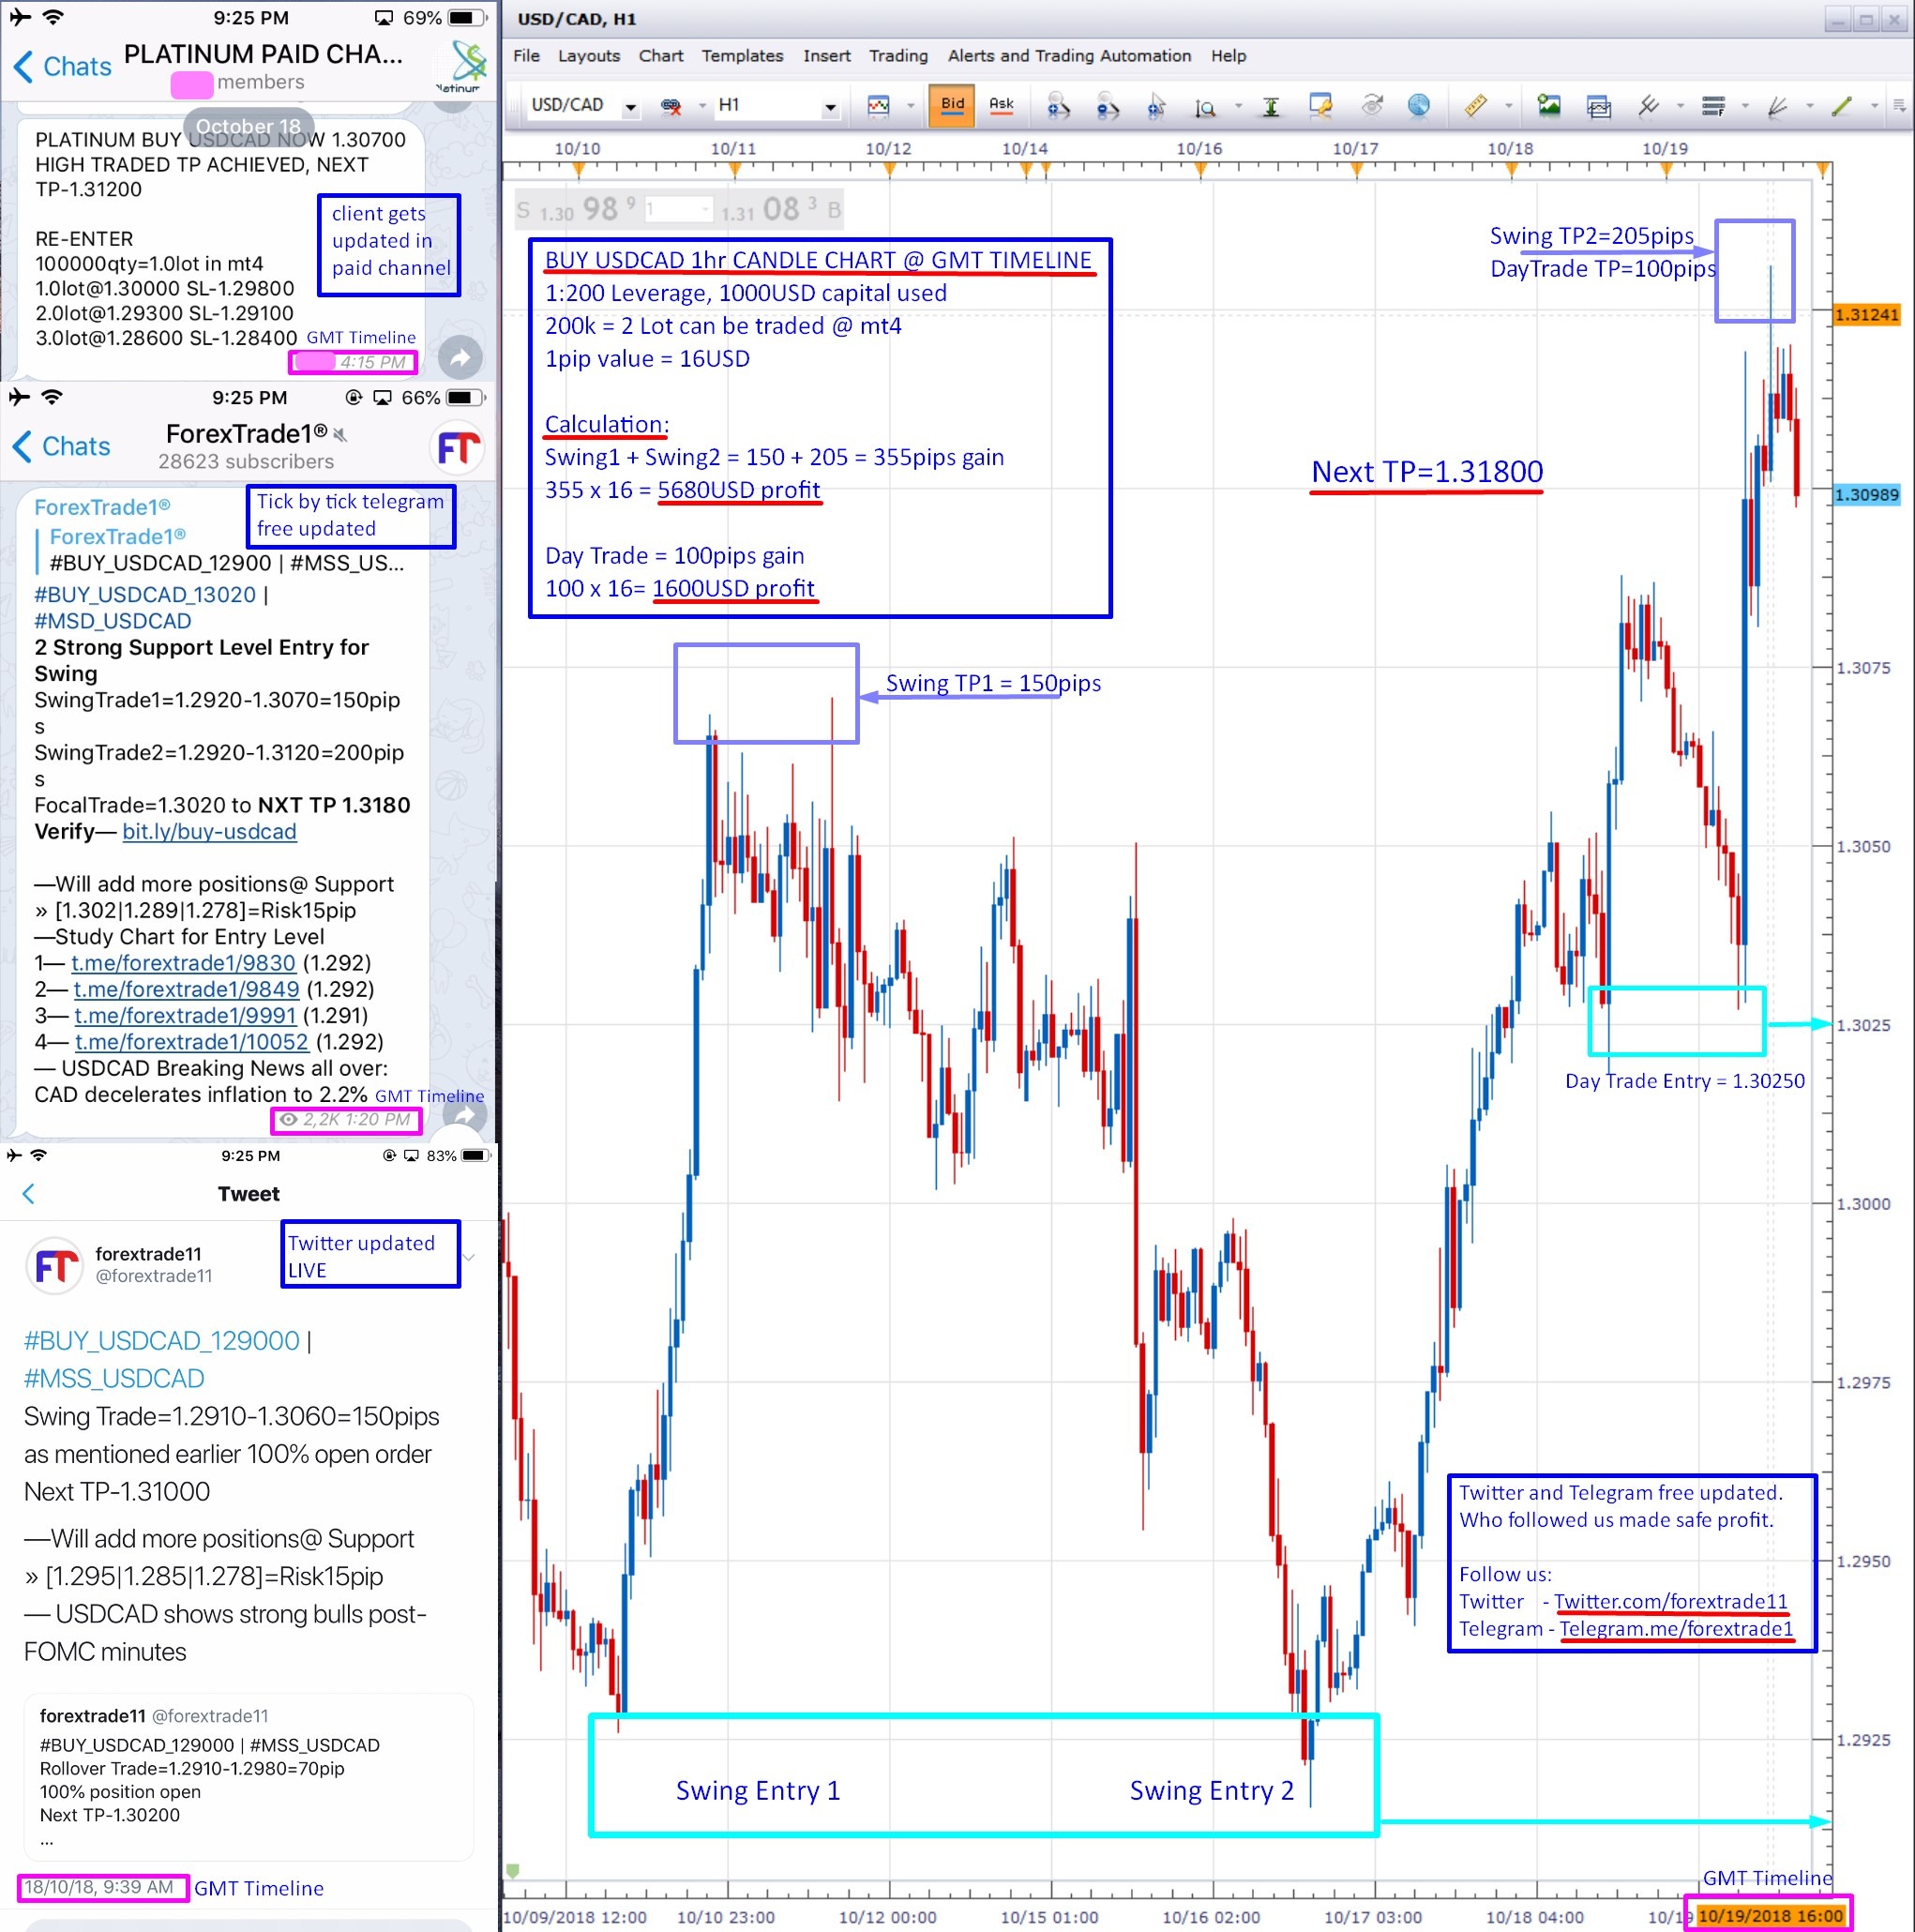Toggle the Ask price button

1001,105
